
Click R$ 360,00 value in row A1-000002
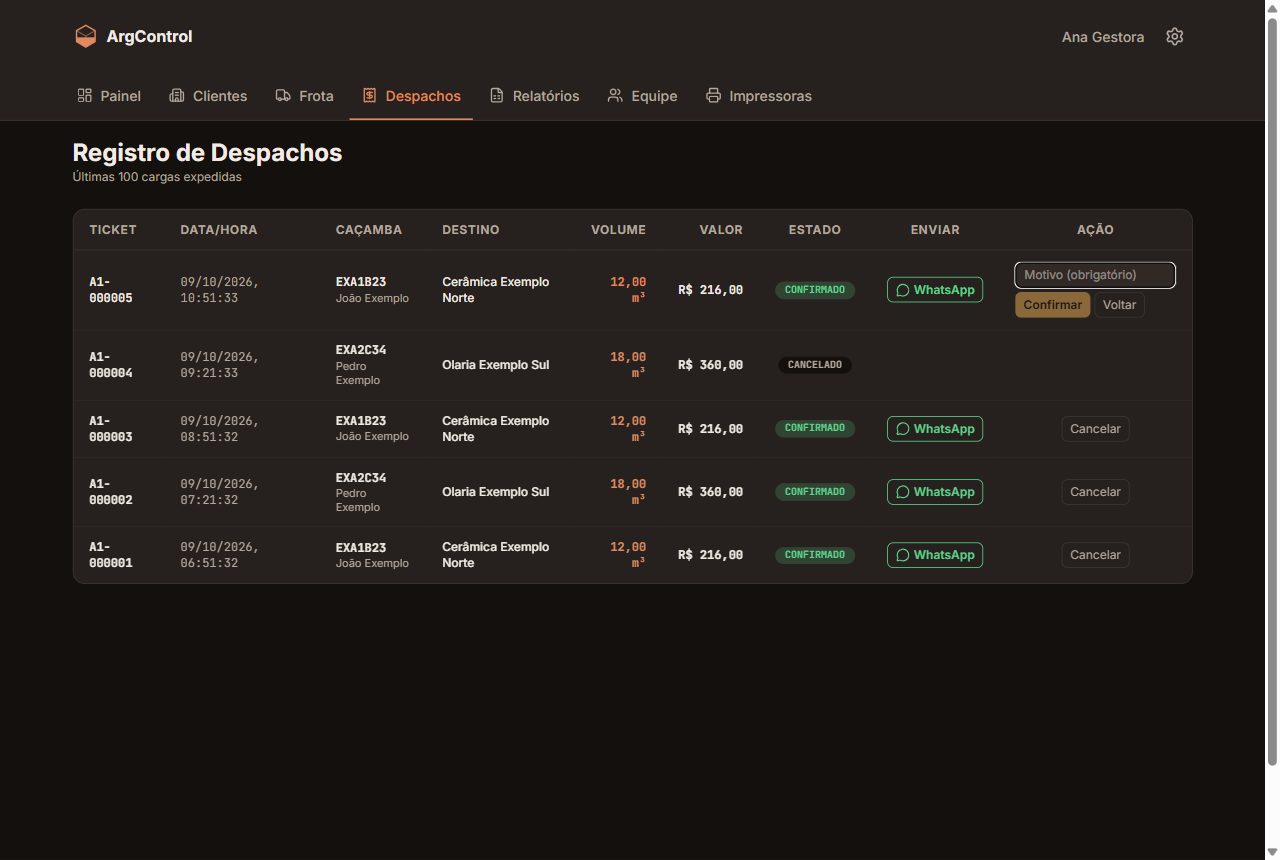710,492
